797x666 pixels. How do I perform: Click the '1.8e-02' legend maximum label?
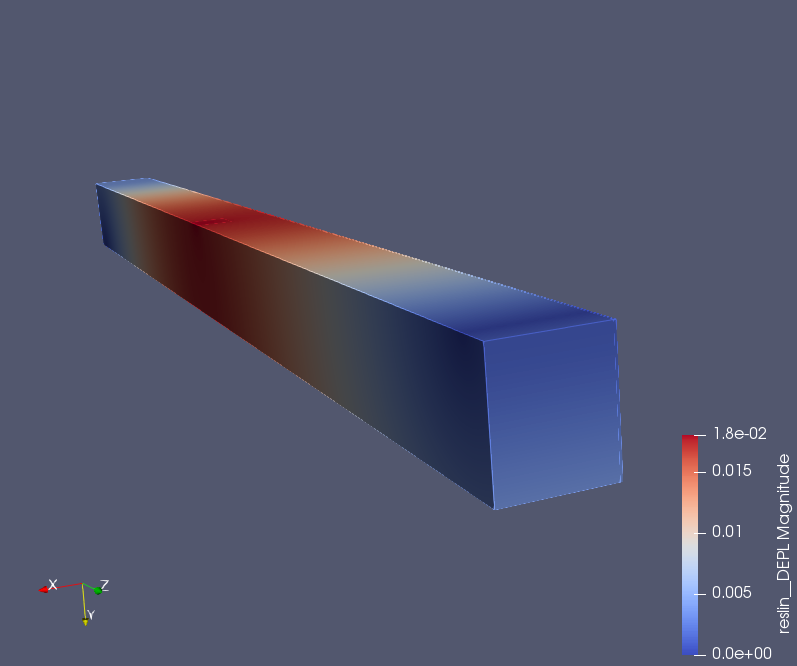coord(740,434)
